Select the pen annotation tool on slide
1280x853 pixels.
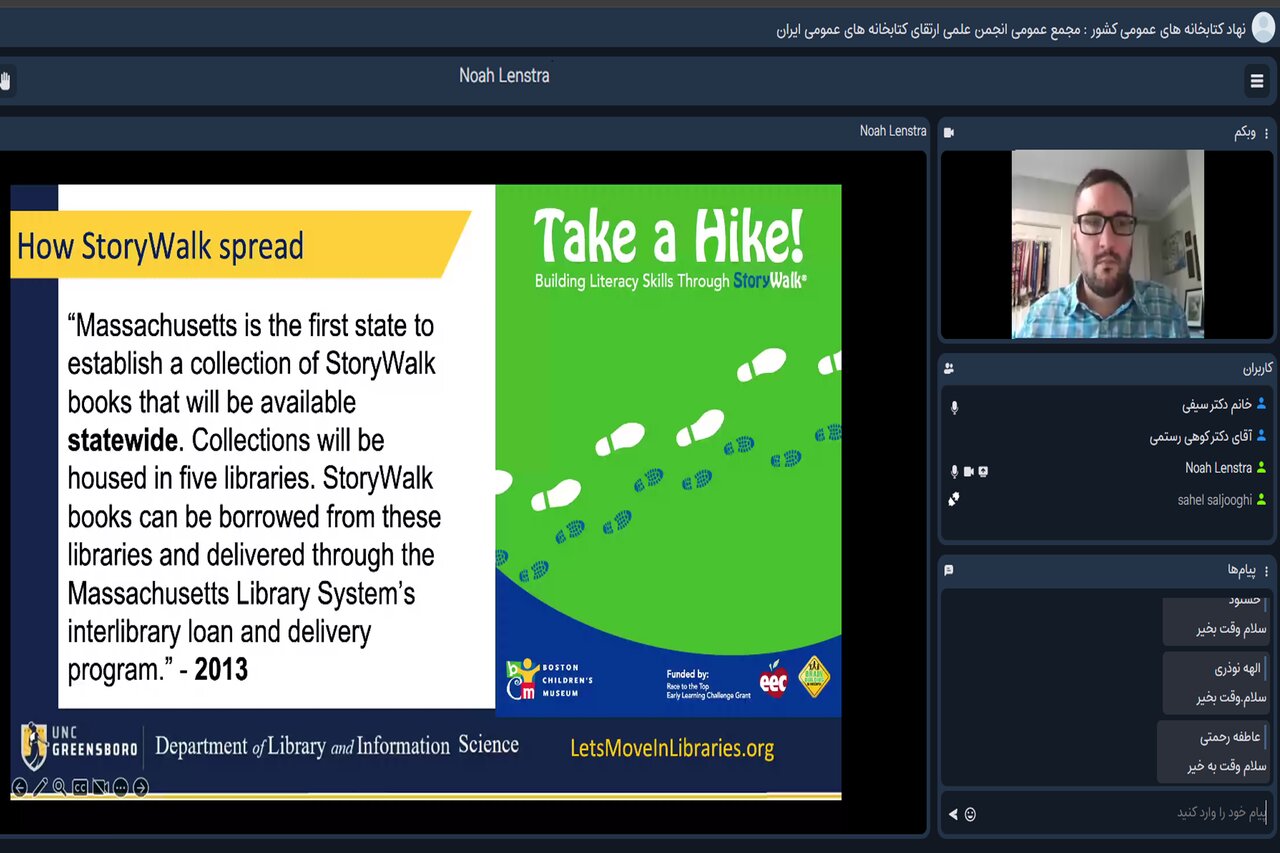(x=40, y=787)
